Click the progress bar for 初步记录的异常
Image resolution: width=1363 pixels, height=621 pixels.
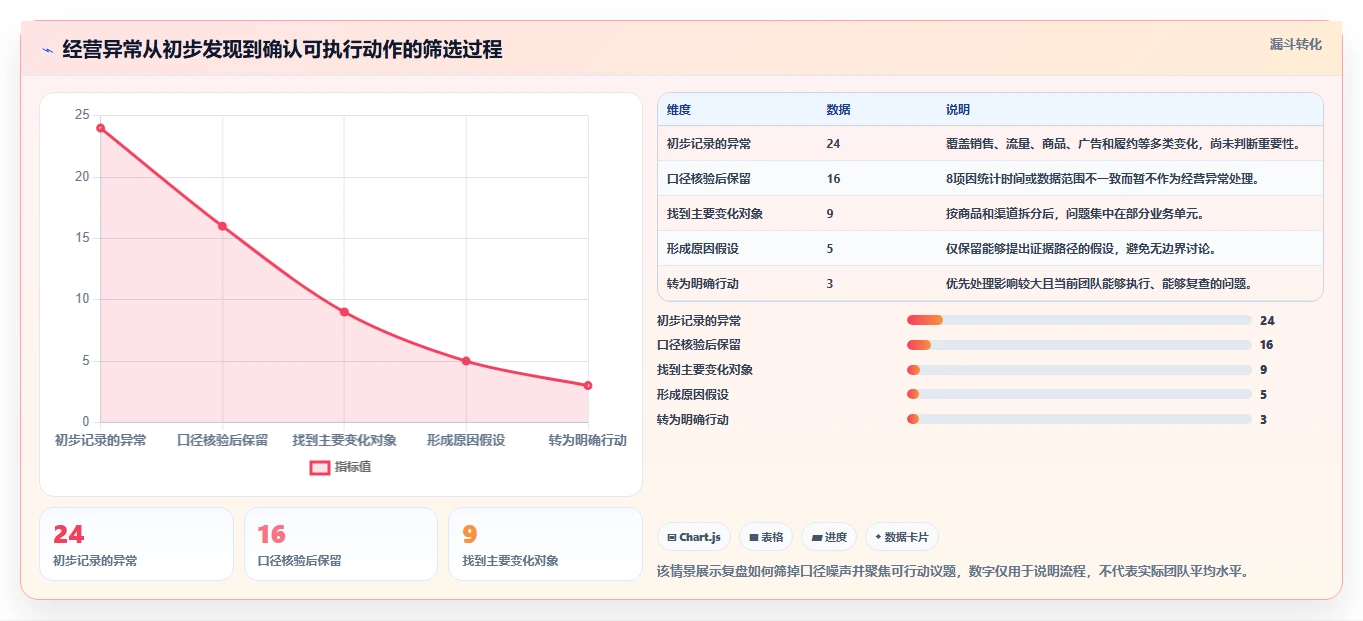[x=1079, y=320]
